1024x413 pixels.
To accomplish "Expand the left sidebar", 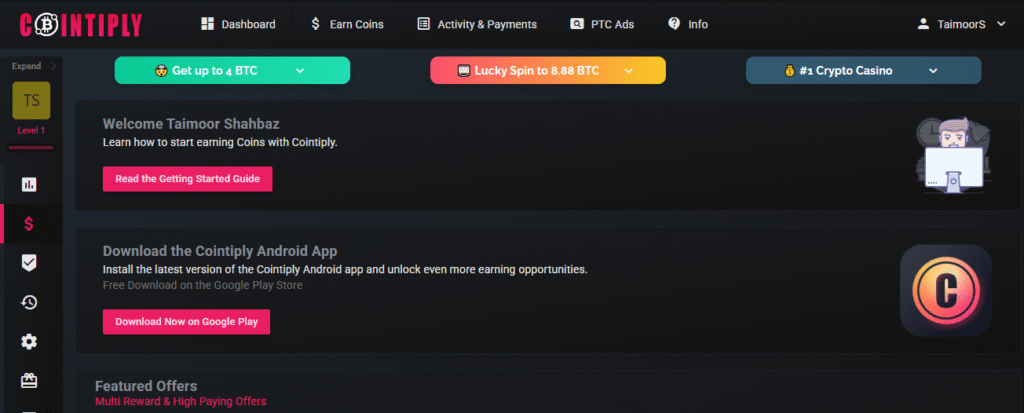I will pos(34,66).
